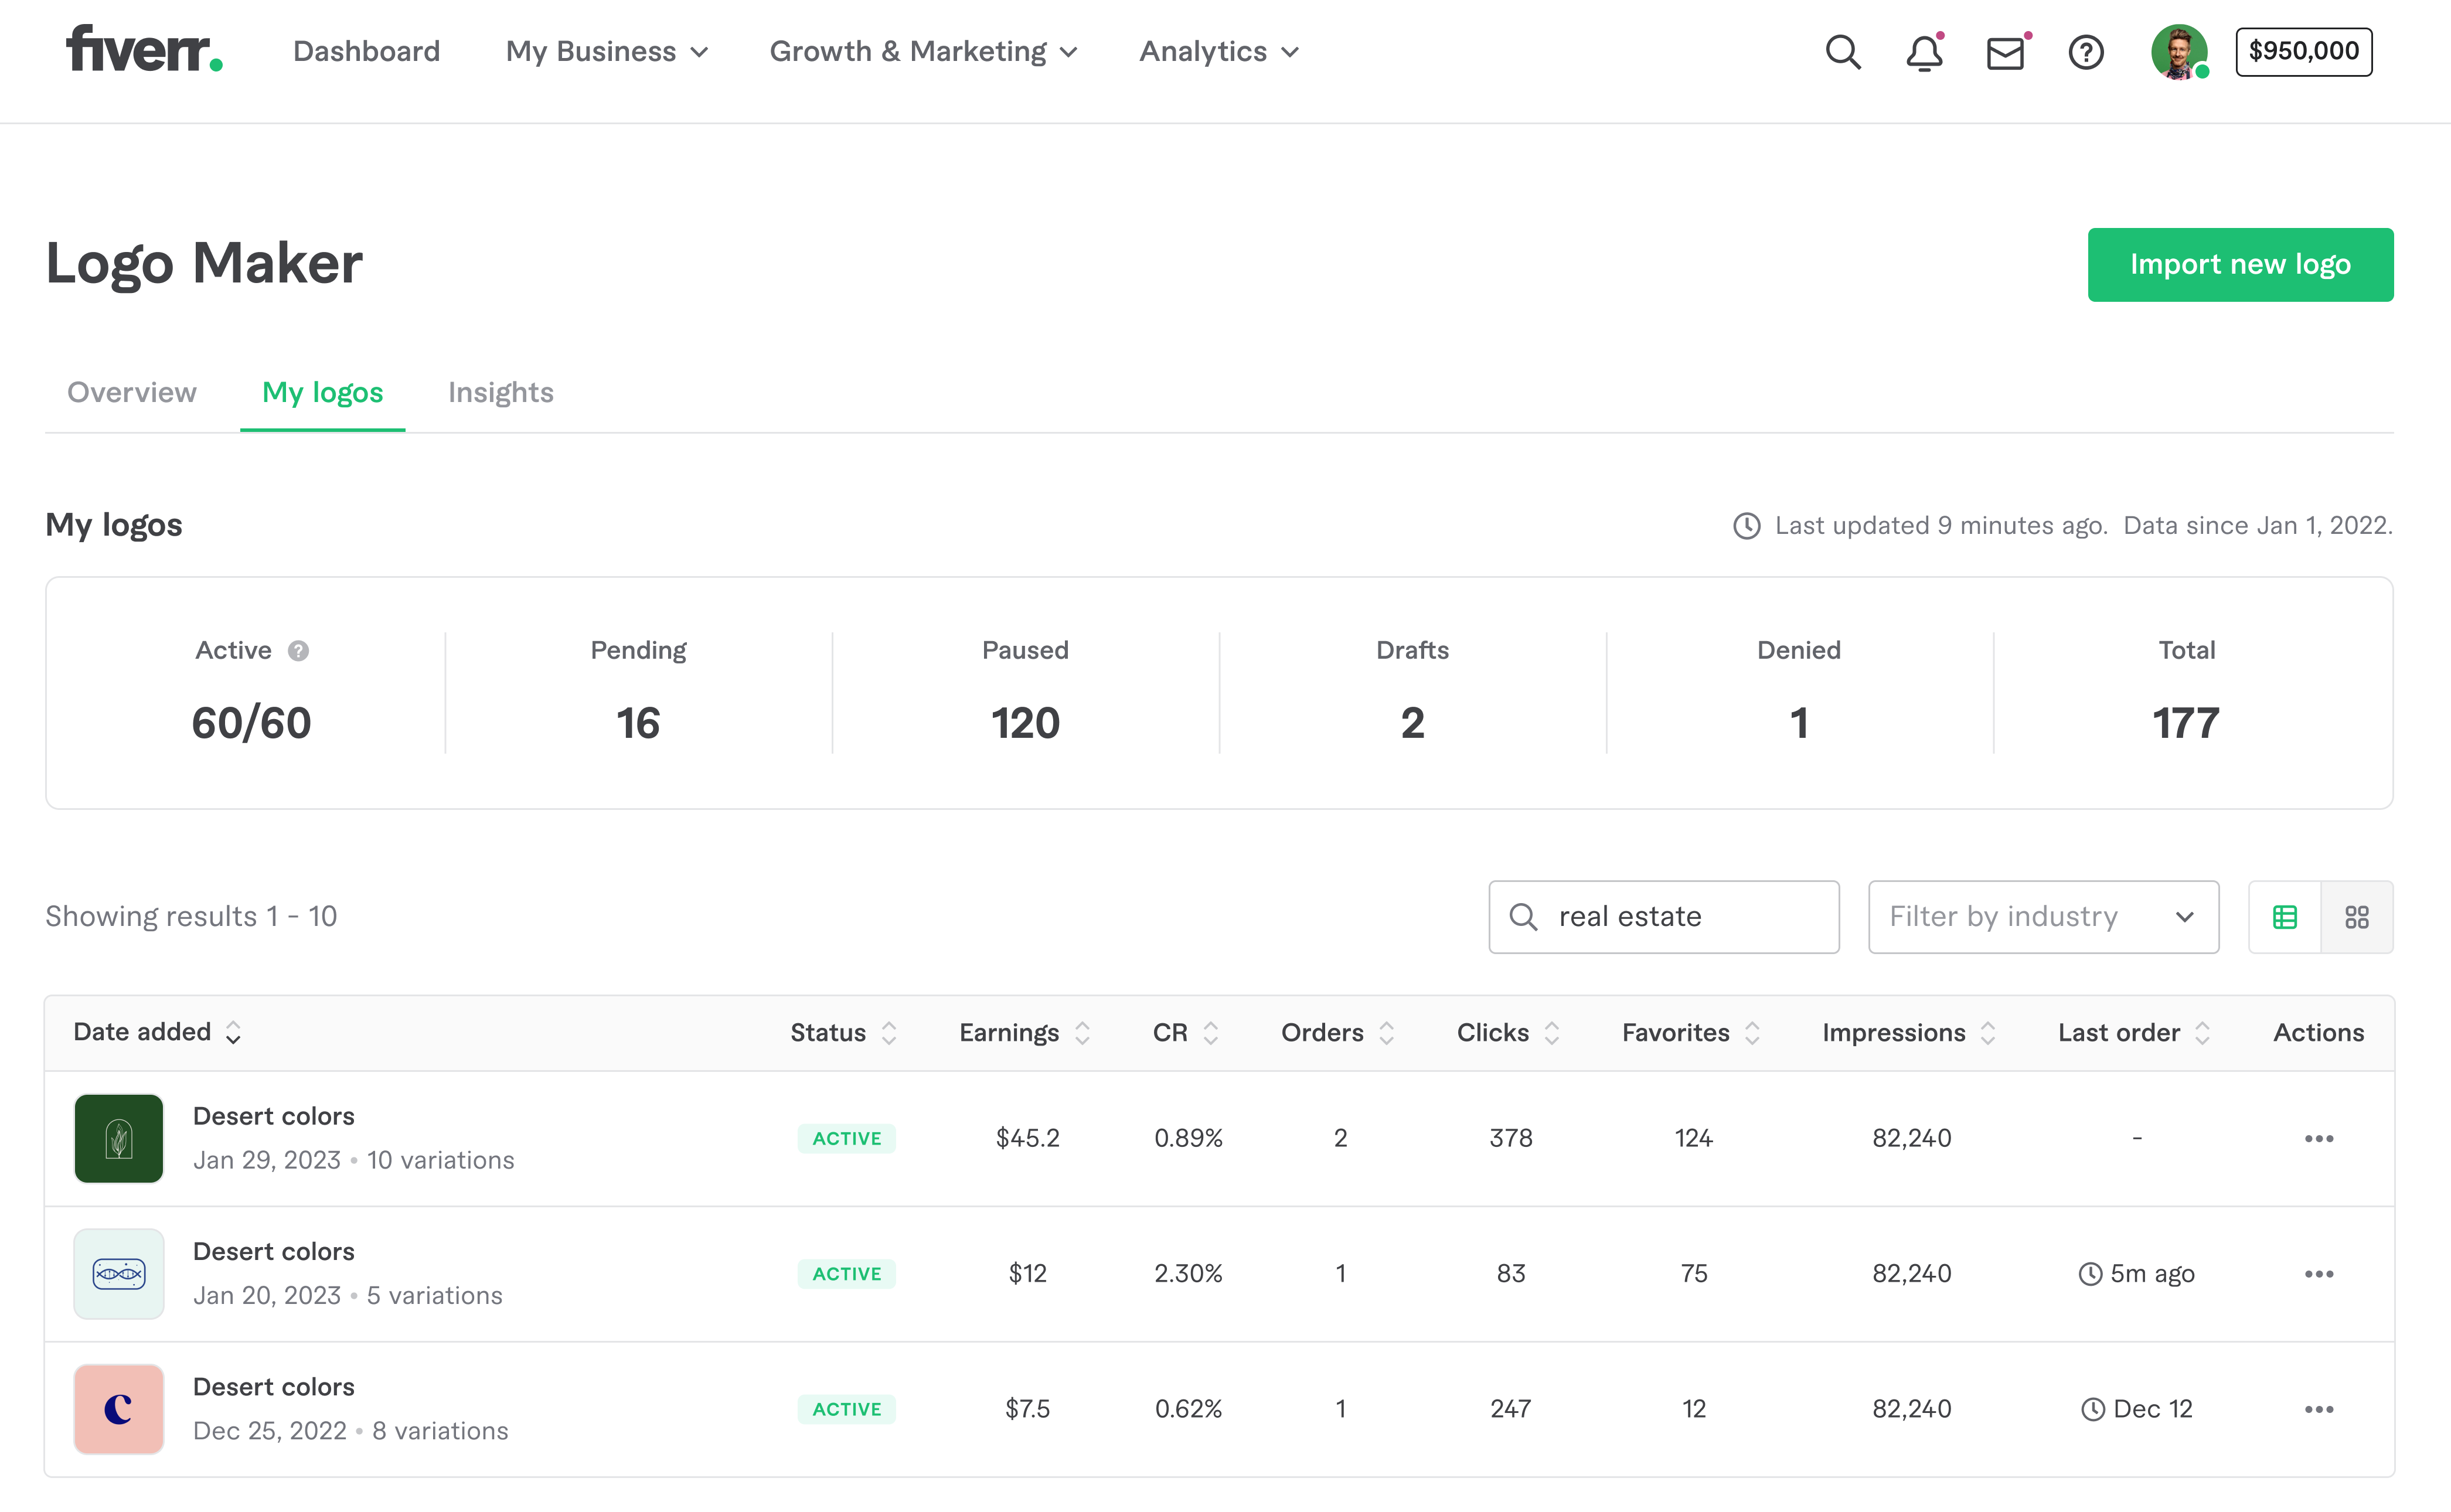Viewport: 2451px width, 1512px height.
Task: Open the notifications bell
Action: click(x=1923, y=52)
